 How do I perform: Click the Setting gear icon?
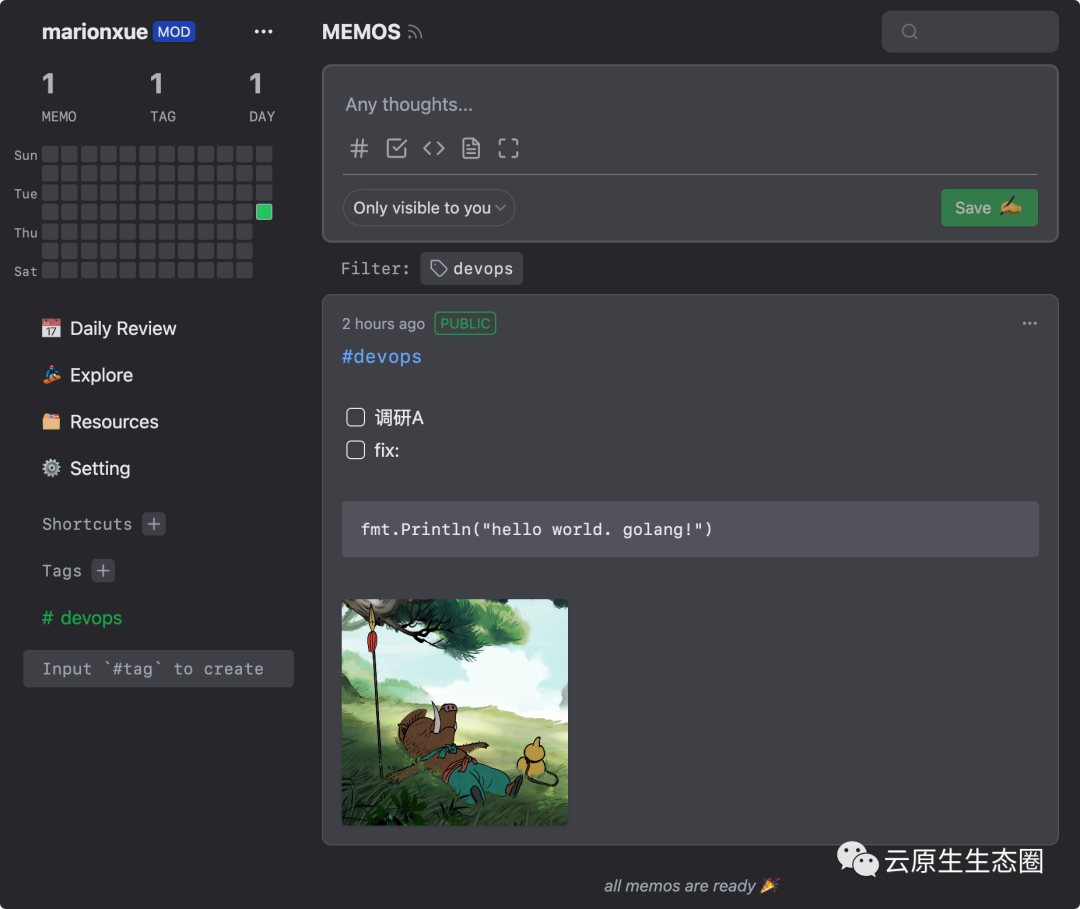coord(51,468)
